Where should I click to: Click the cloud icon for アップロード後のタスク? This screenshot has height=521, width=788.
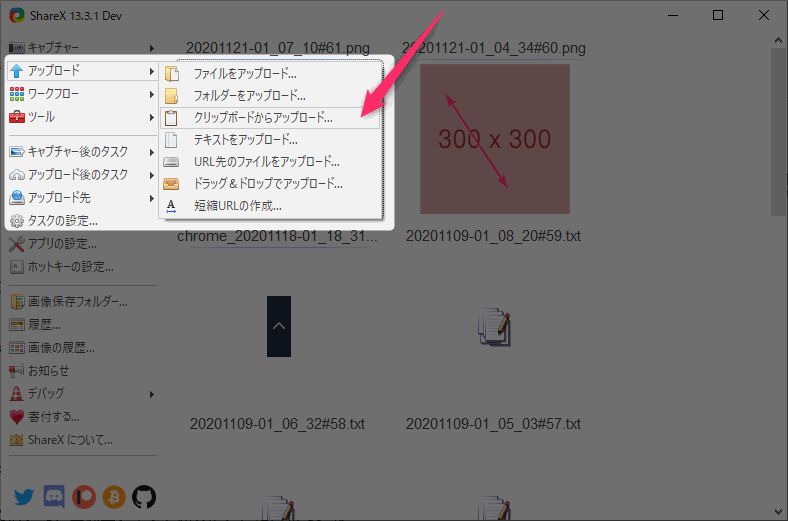pyautogui.click(x=17, y=175)
